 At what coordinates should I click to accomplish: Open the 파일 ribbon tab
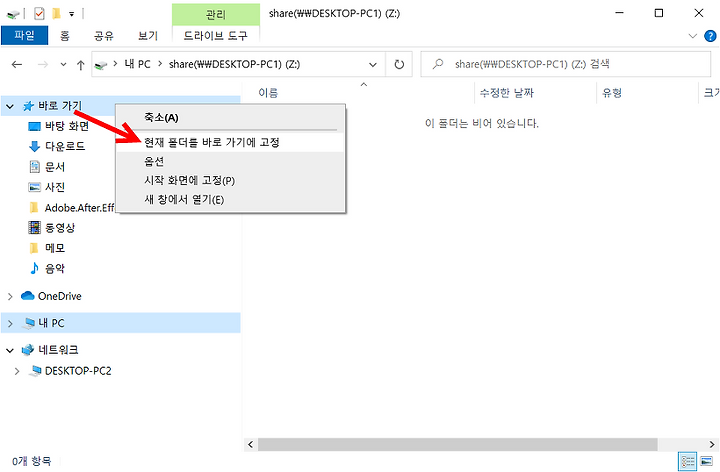pos(24,35)
